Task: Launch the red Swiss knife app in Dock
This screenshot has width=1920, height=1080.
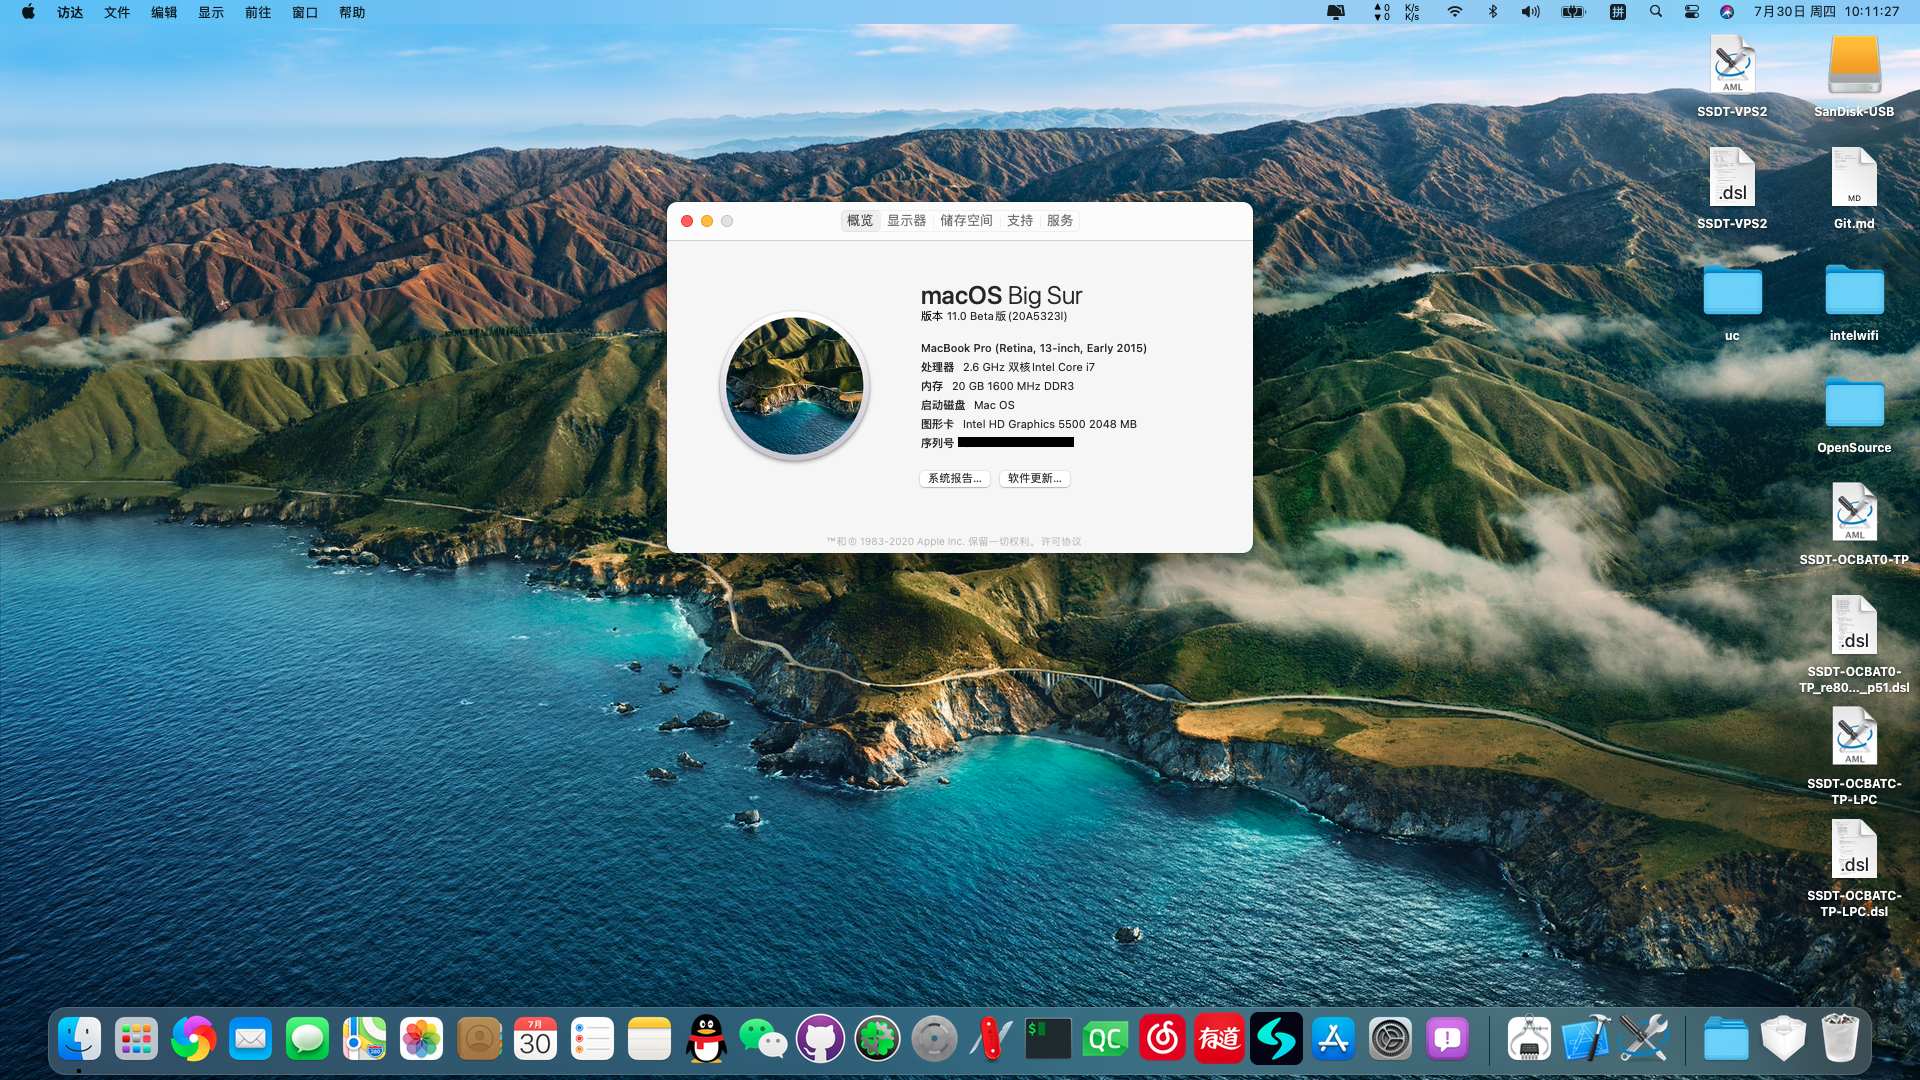Action: (x=991, y=1039)
